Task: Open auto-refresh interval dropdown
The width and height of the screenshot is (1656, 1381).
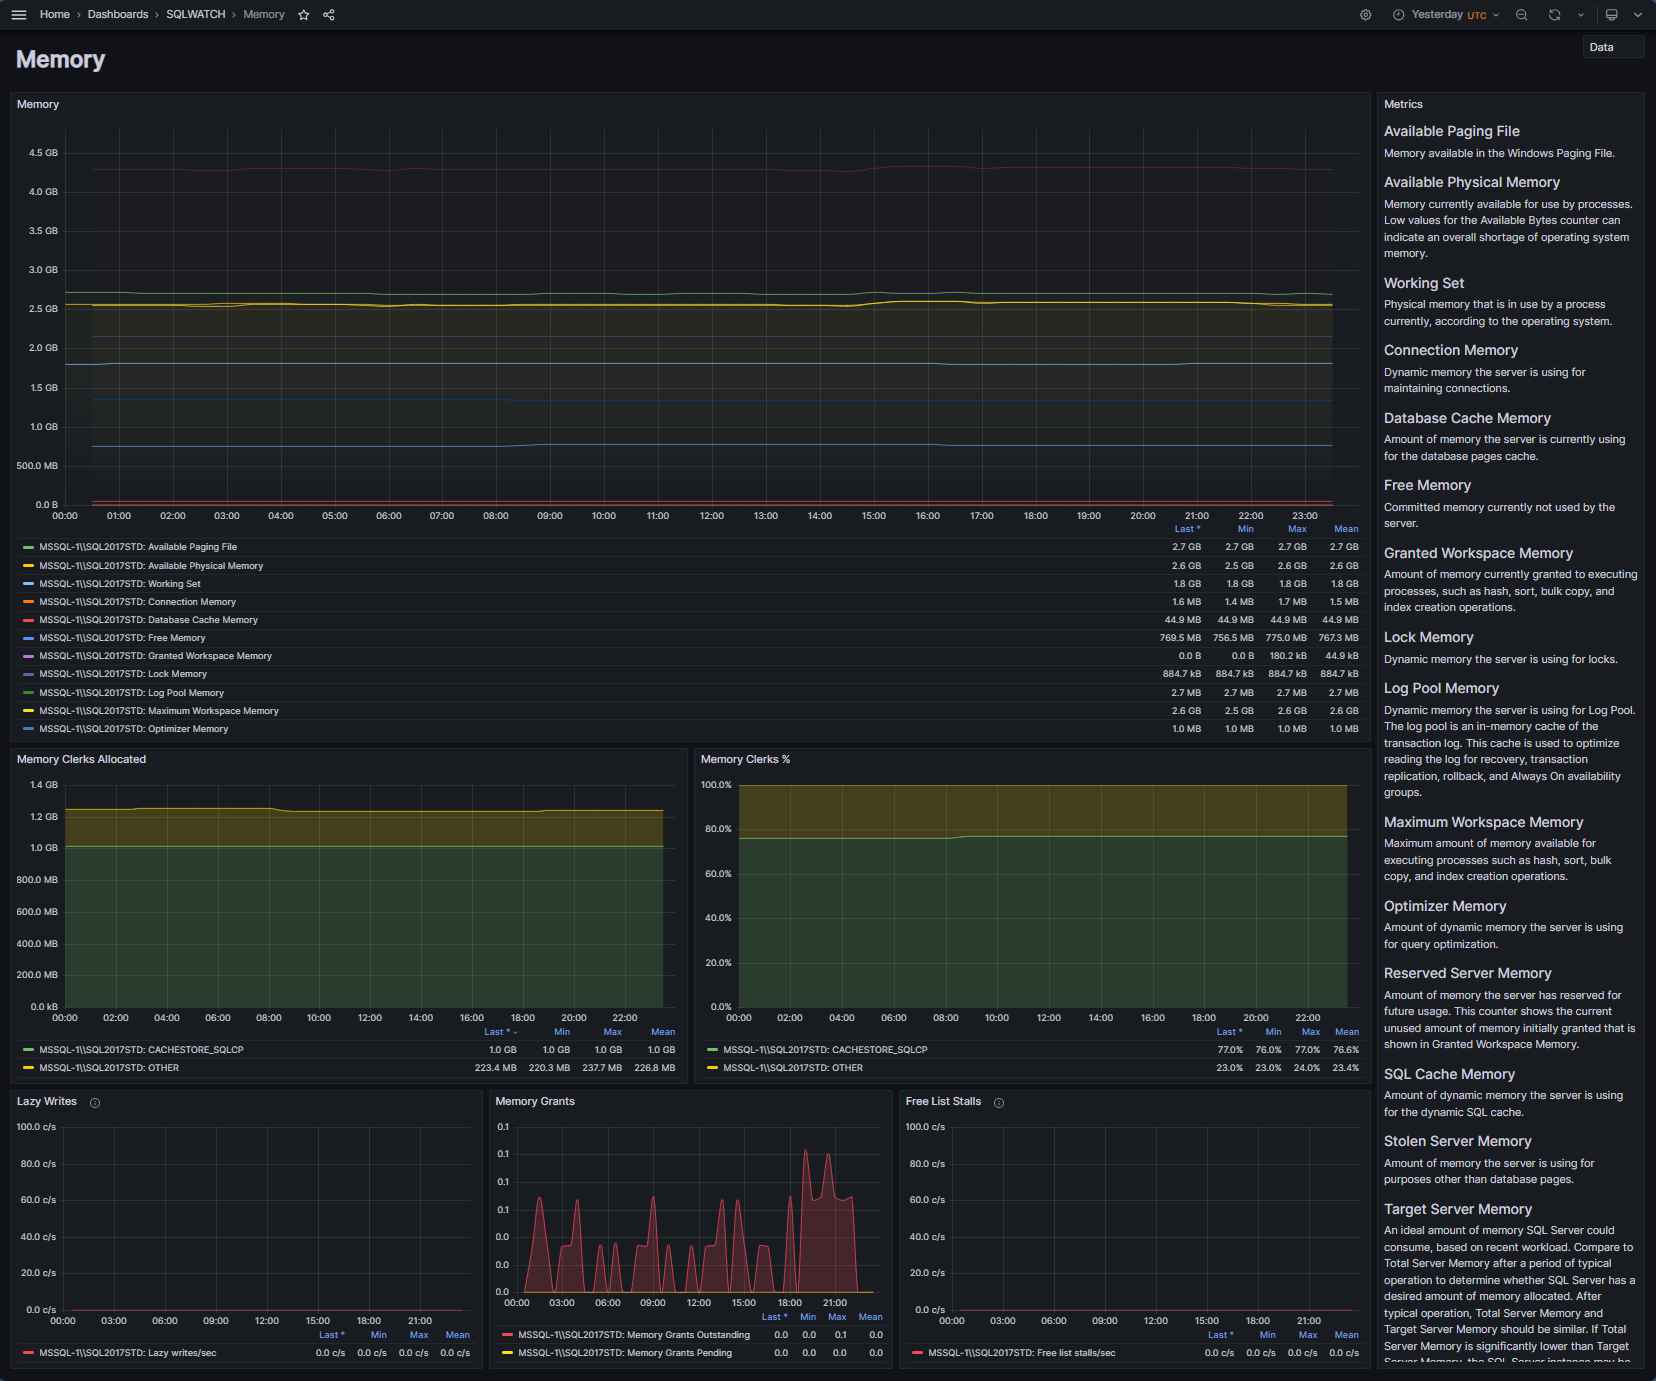Action: pos(1581,15)
